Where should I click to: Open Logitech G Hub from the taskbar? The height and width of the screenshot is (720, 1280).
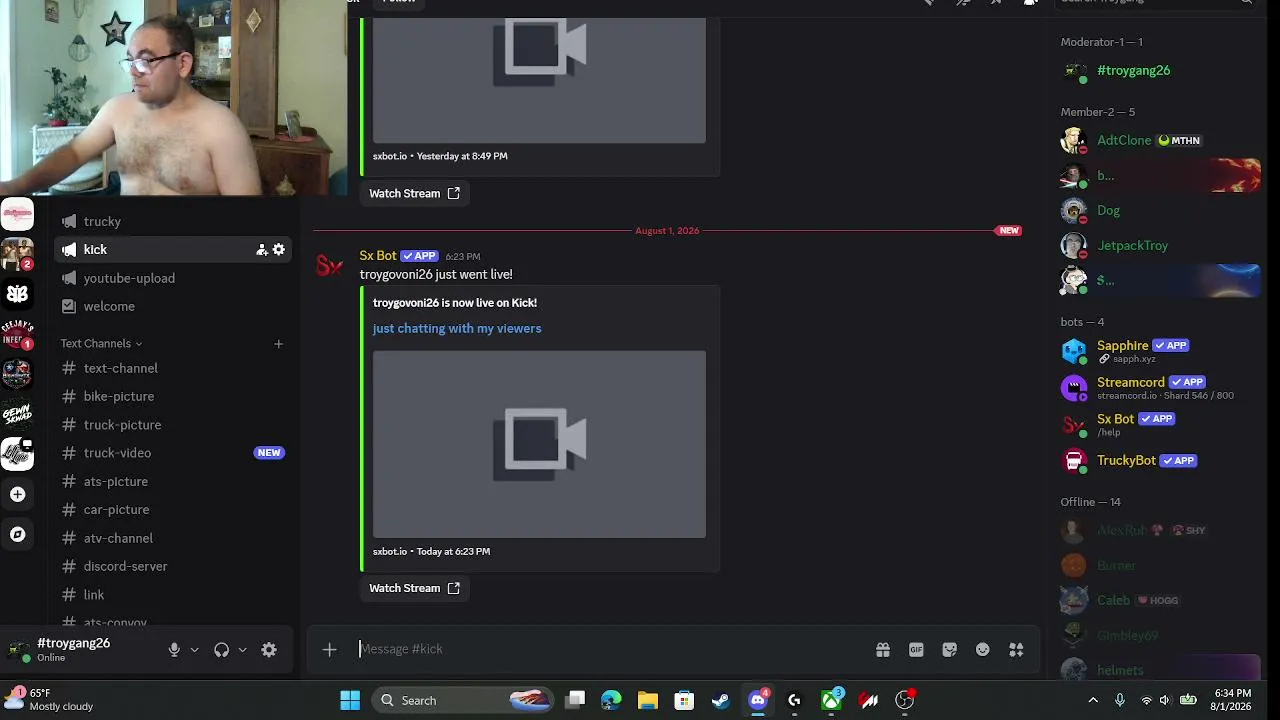794,700
